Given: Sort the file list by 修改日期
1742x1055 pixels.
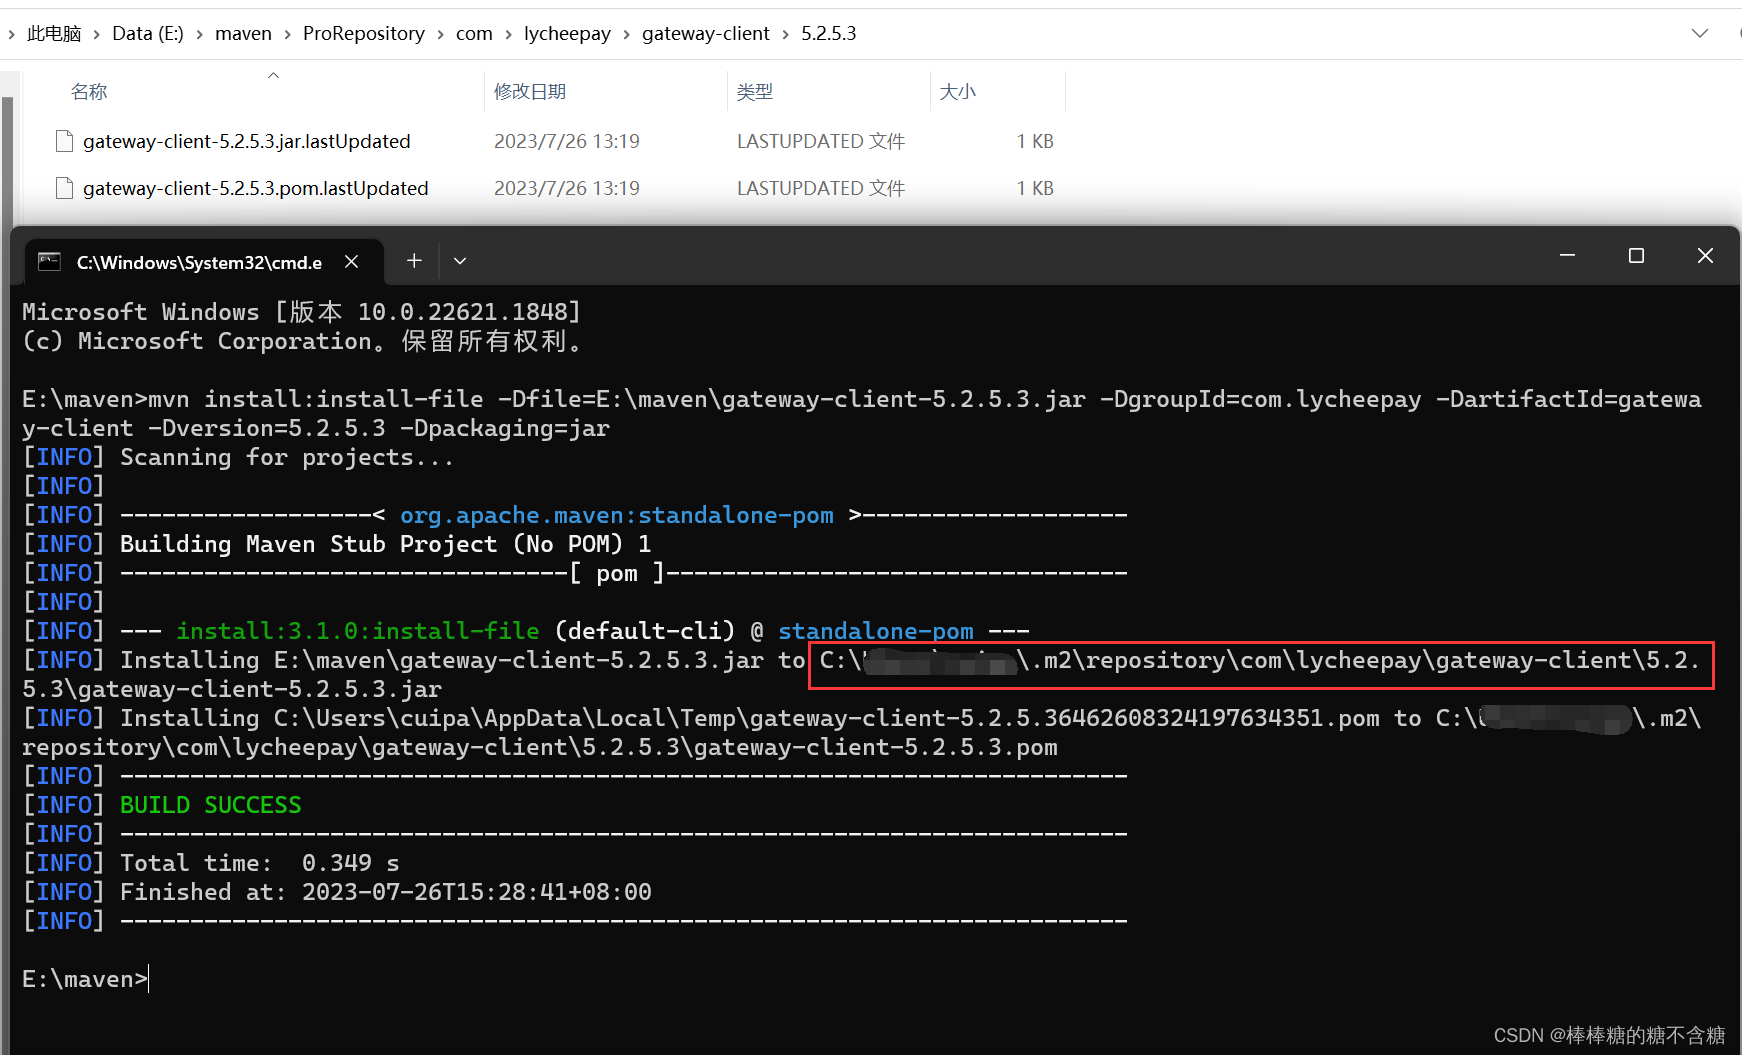Looking at the screenshot, I should [530, 91].
